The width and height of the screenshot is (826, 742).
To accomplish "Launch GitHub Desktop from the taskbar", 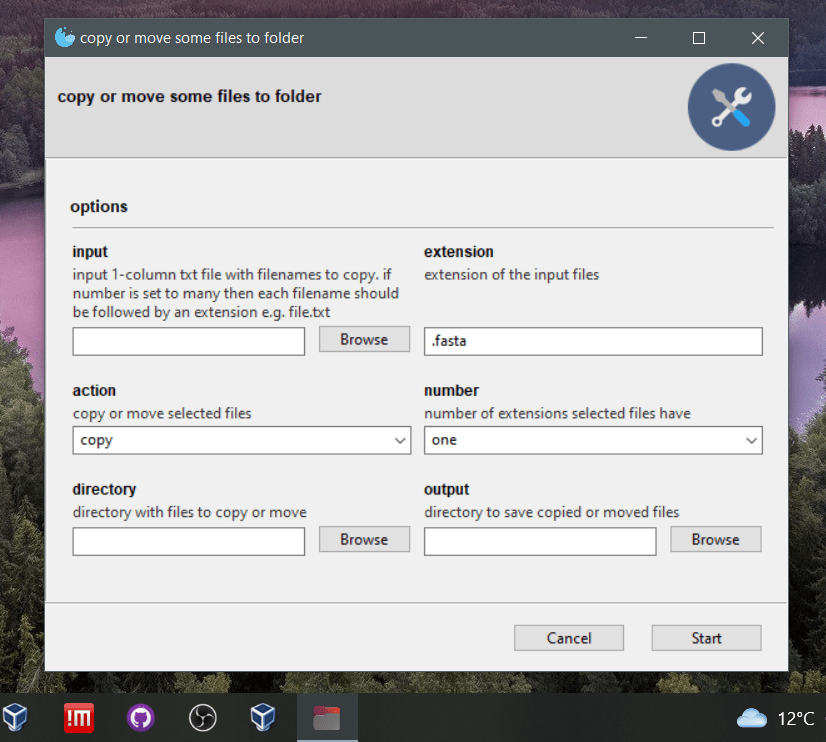I will tap(140, 717).
